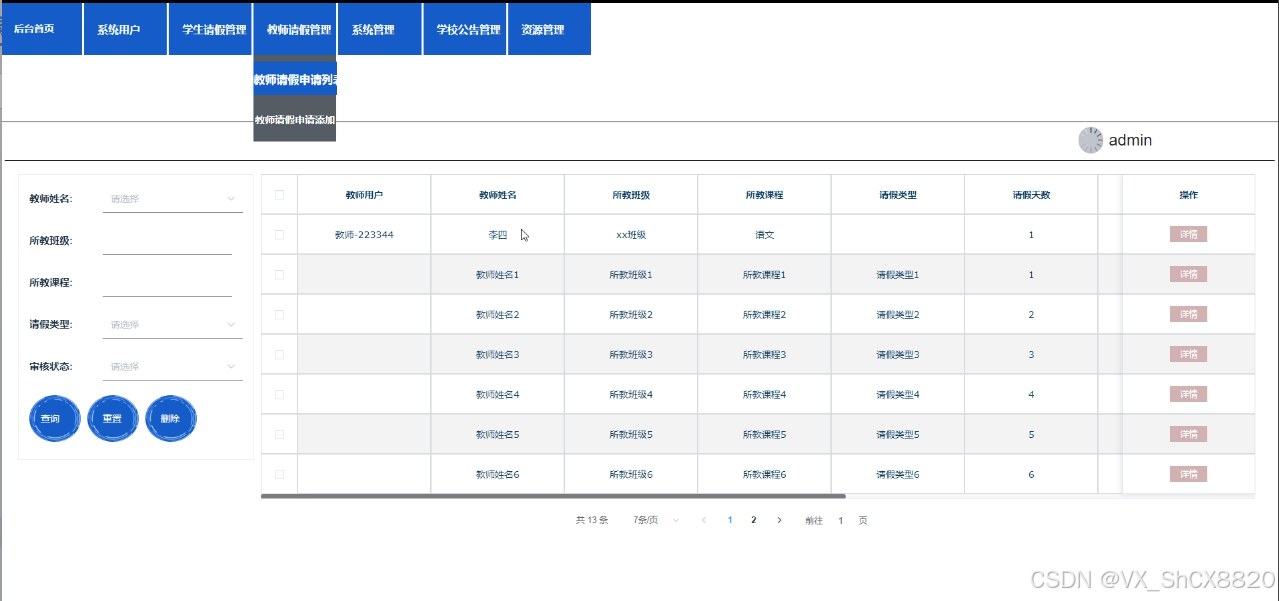This screenshot has width=1279, height=601.
Task: Click the 删除 delete button
Action: click(x=171, y=418)
